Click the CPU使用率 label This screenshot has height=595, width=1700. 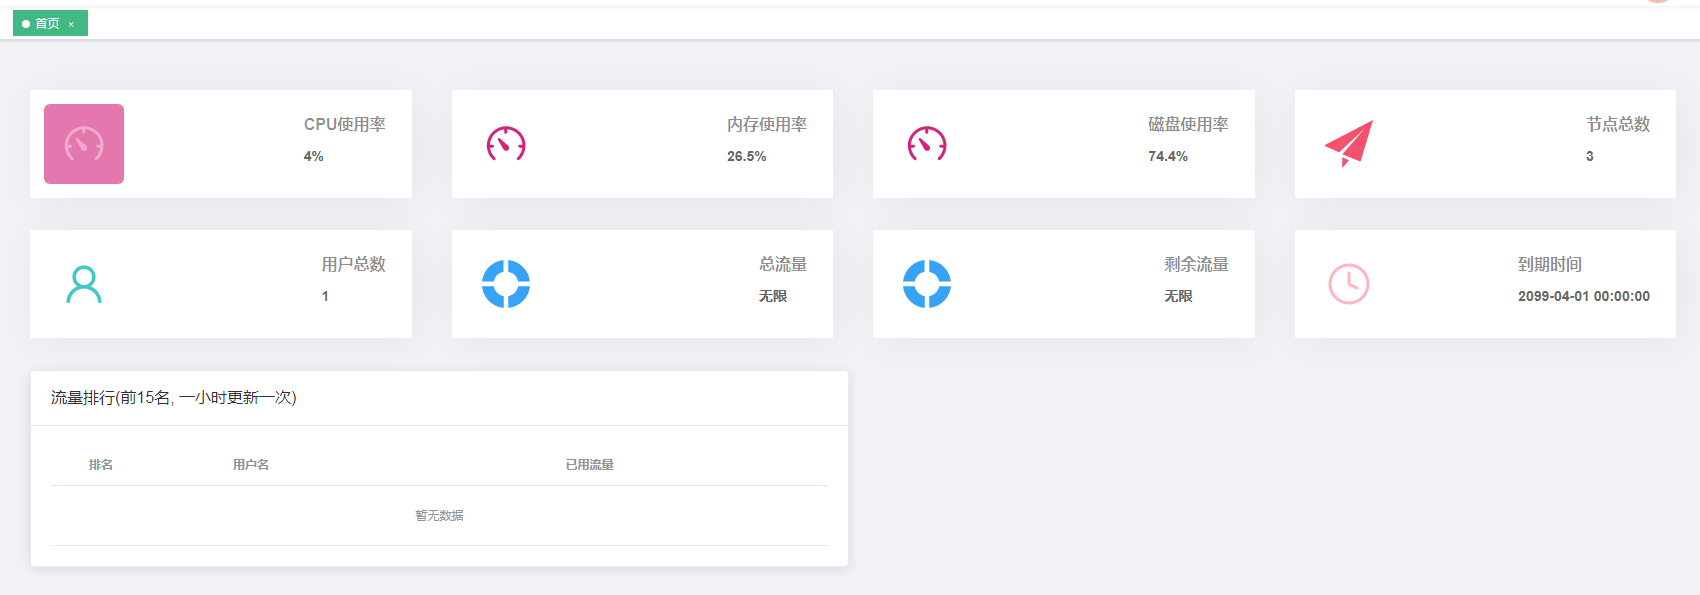click(345, 124)
